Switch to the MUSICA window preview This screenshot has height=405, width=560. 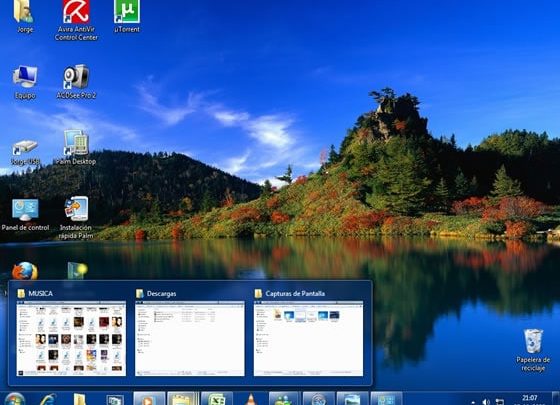coord(71,333)
